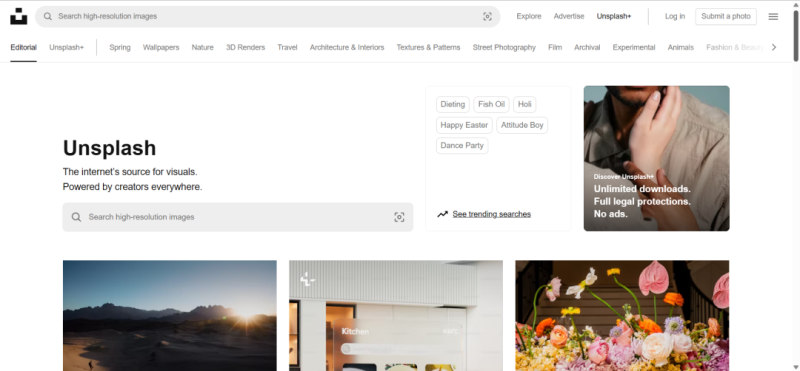
Task: Click the Unsplash logo icon
Action: point(18,16)
